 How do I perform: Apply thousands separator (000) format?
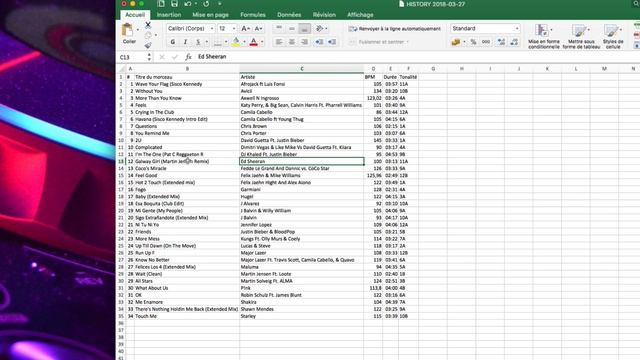click(486, 42)
